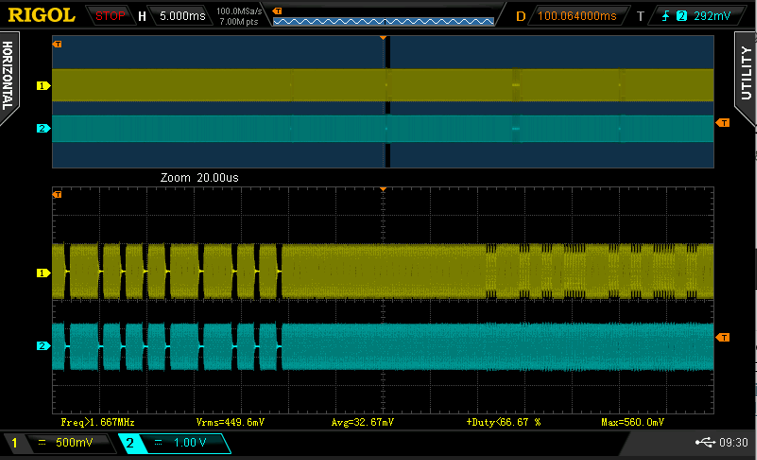Click the channel 1 marker in main view
Screen dimensions: 757x460
pos(43,85)
